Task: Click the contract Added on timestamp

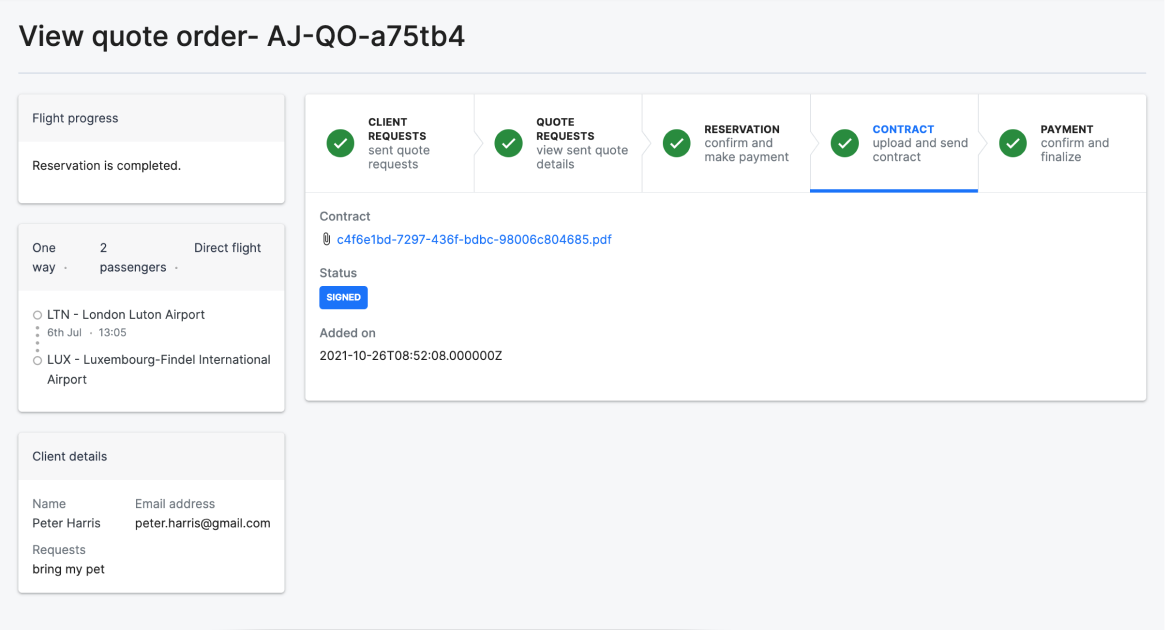Action: 410,355
